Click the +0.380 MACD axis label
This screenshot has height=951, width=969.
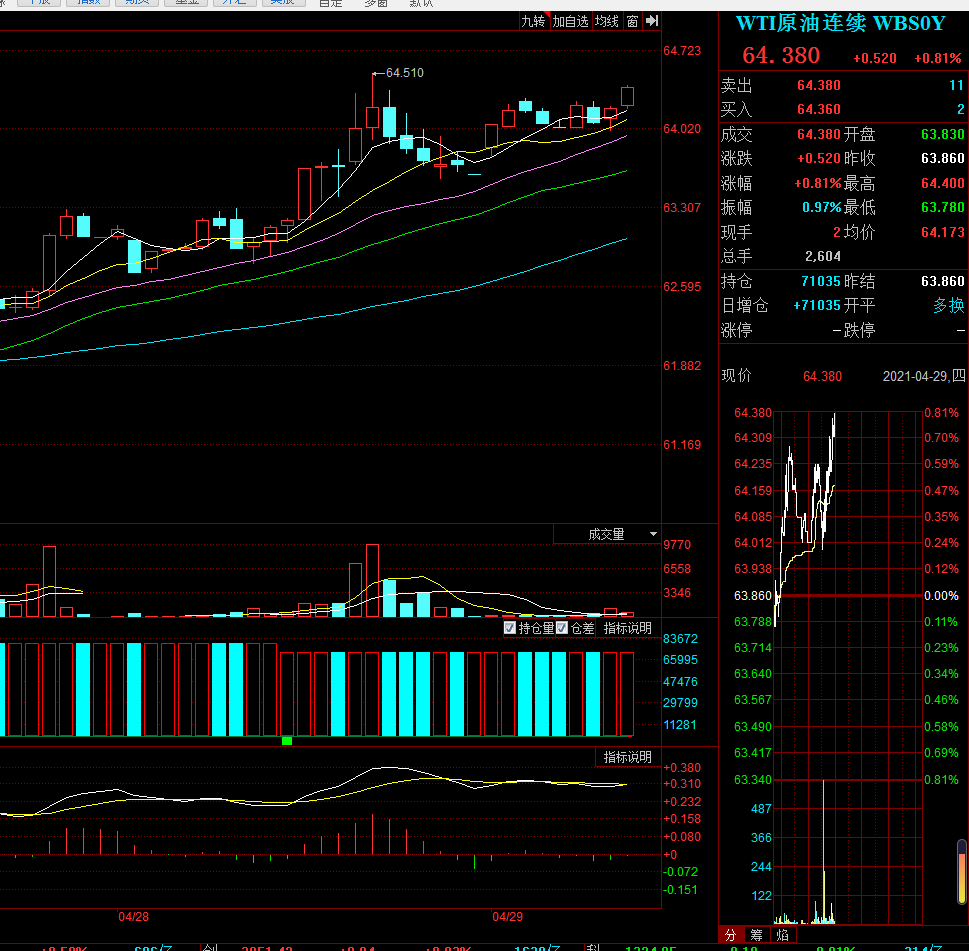[682, 767]
